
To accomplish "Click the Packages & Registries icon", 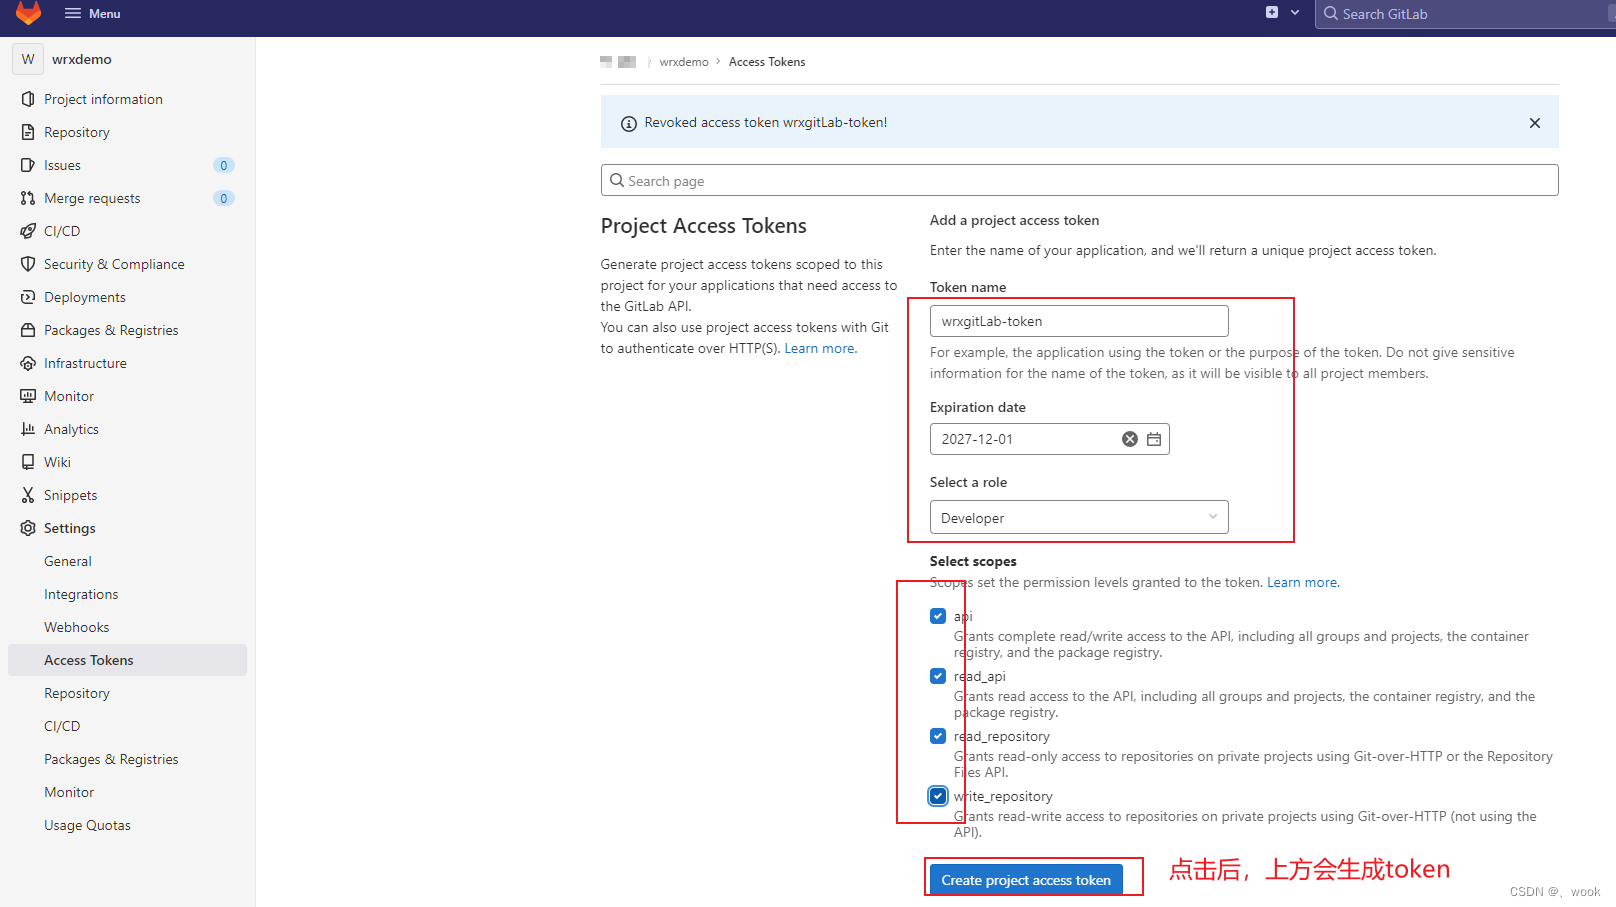I will click(28, 330).
